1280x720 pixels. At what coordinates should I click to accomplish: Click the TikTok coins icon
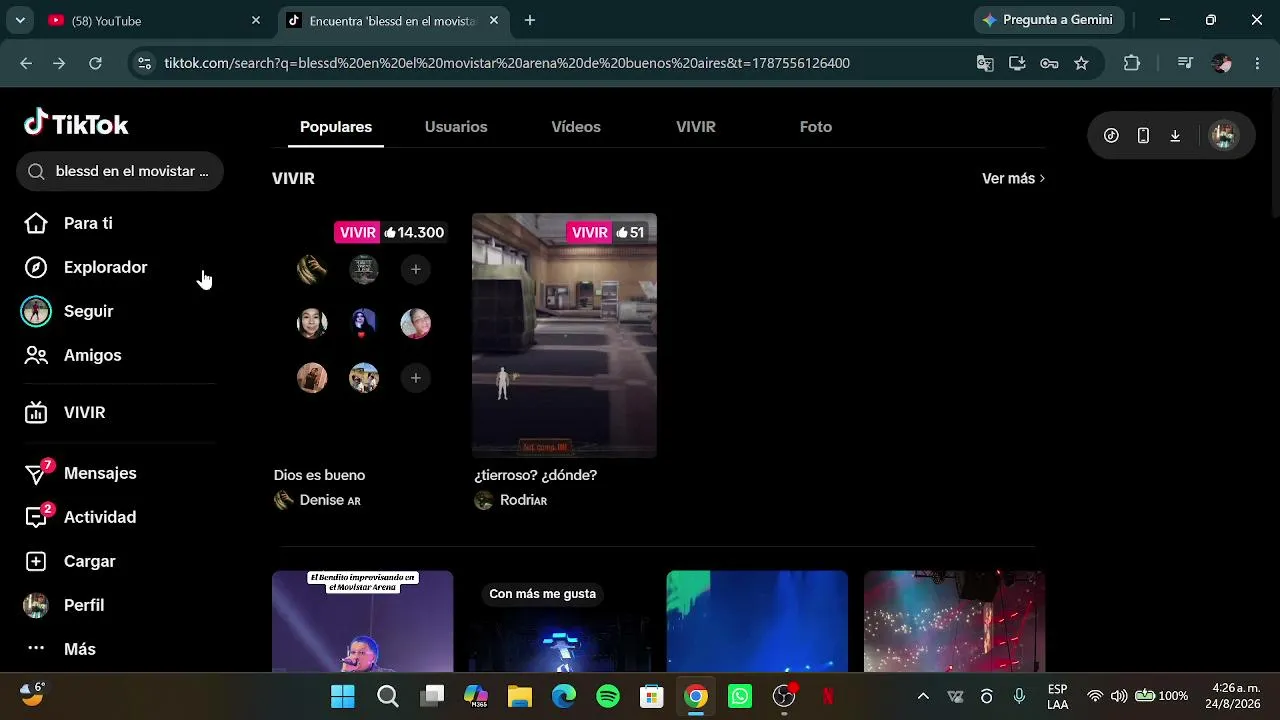click(x=1111, y=136)
